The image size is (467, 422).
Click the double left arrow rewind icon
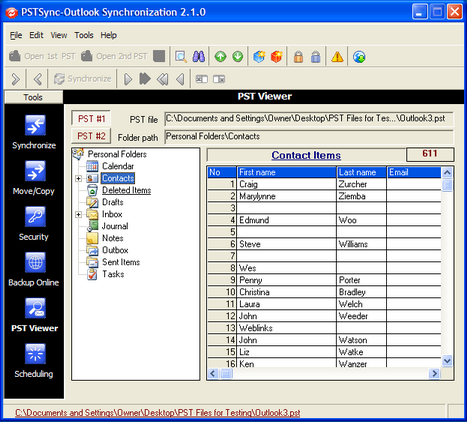pyautogui.click(x=163, y=79)
